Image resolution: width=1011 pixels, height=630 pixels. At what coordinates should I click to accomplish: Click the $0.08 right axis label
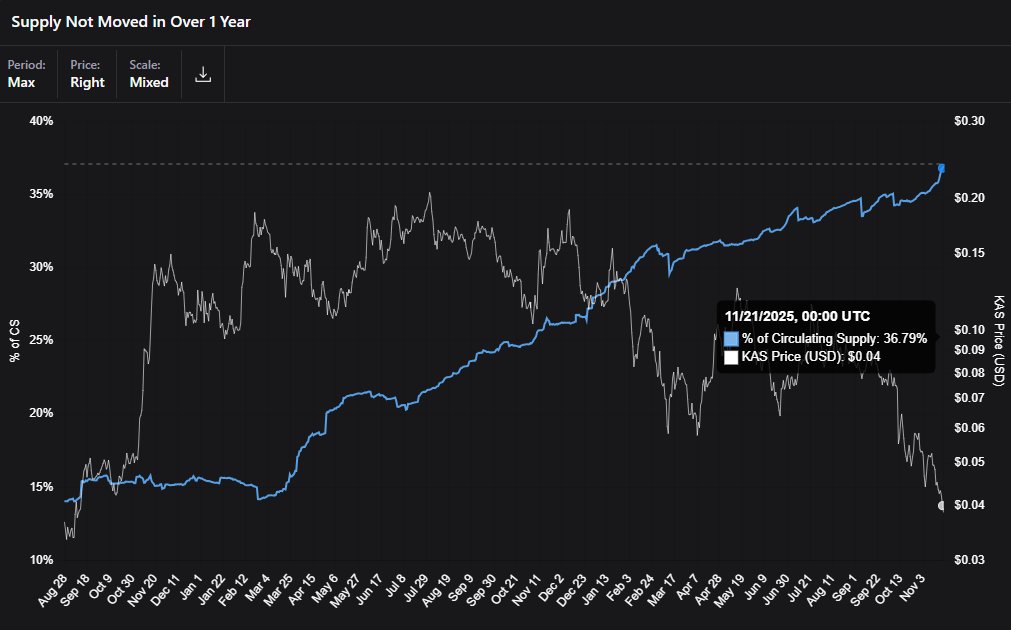969,372
